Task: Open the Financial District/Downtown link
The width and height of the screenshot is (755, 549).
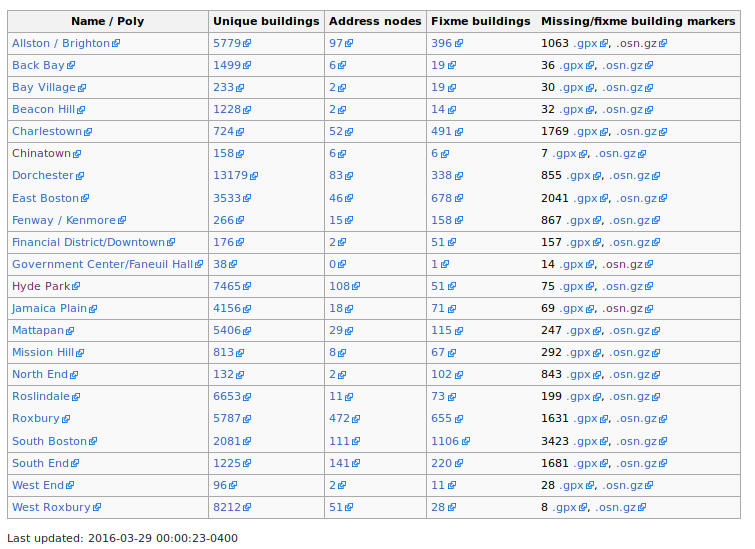Action: (x=88, y=242)
